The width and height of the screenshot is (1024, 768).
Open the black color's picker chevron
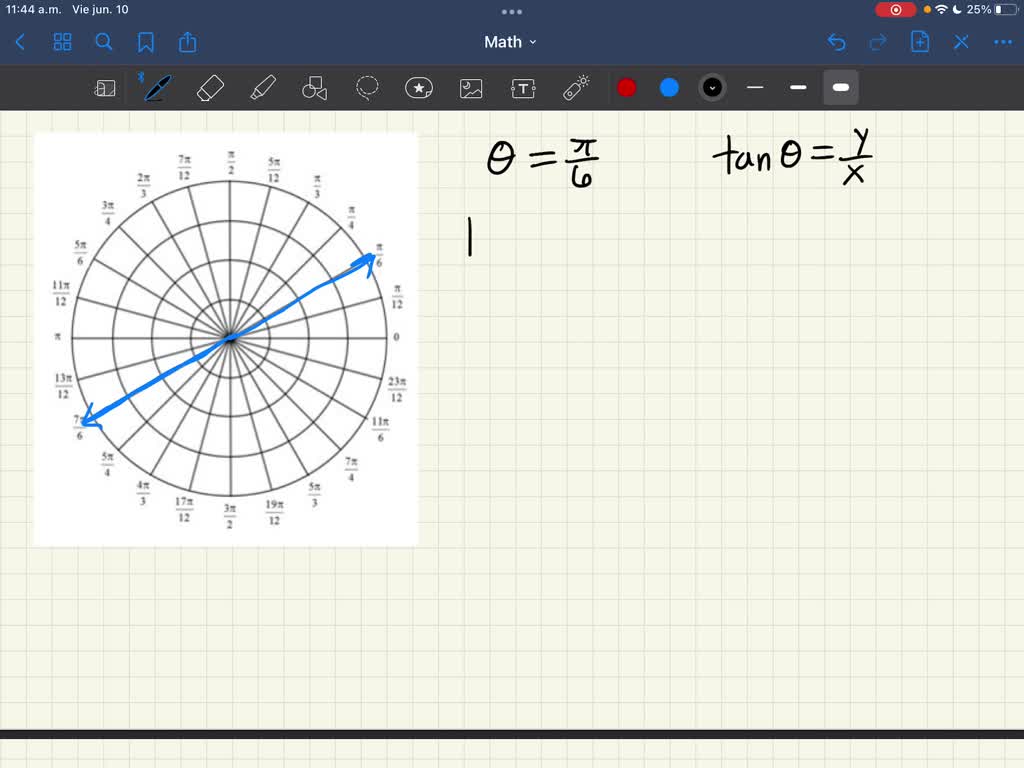[x=712, y=88]
